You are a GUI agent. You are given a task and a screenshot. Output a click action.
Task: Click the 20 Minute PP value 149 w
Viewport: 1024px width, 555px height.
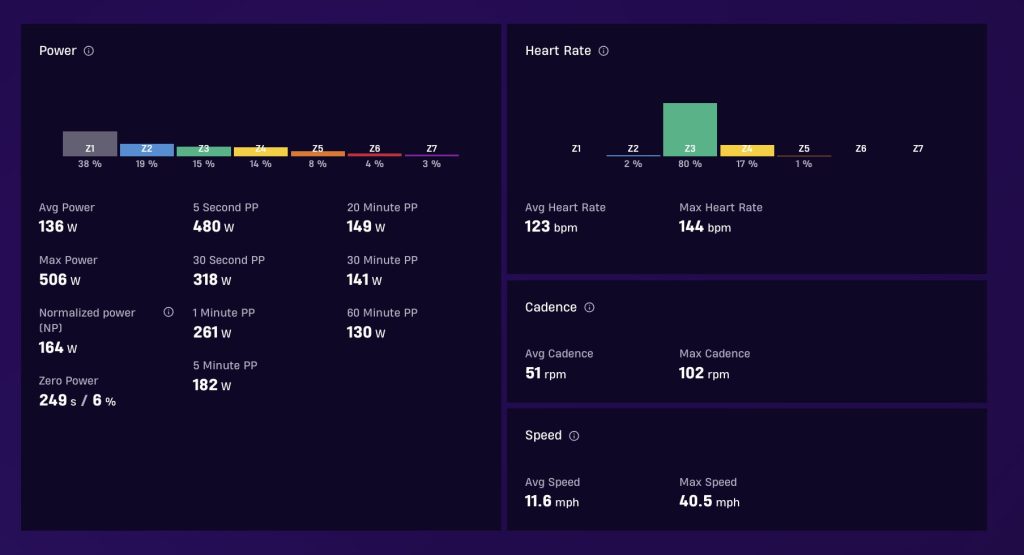366,227
